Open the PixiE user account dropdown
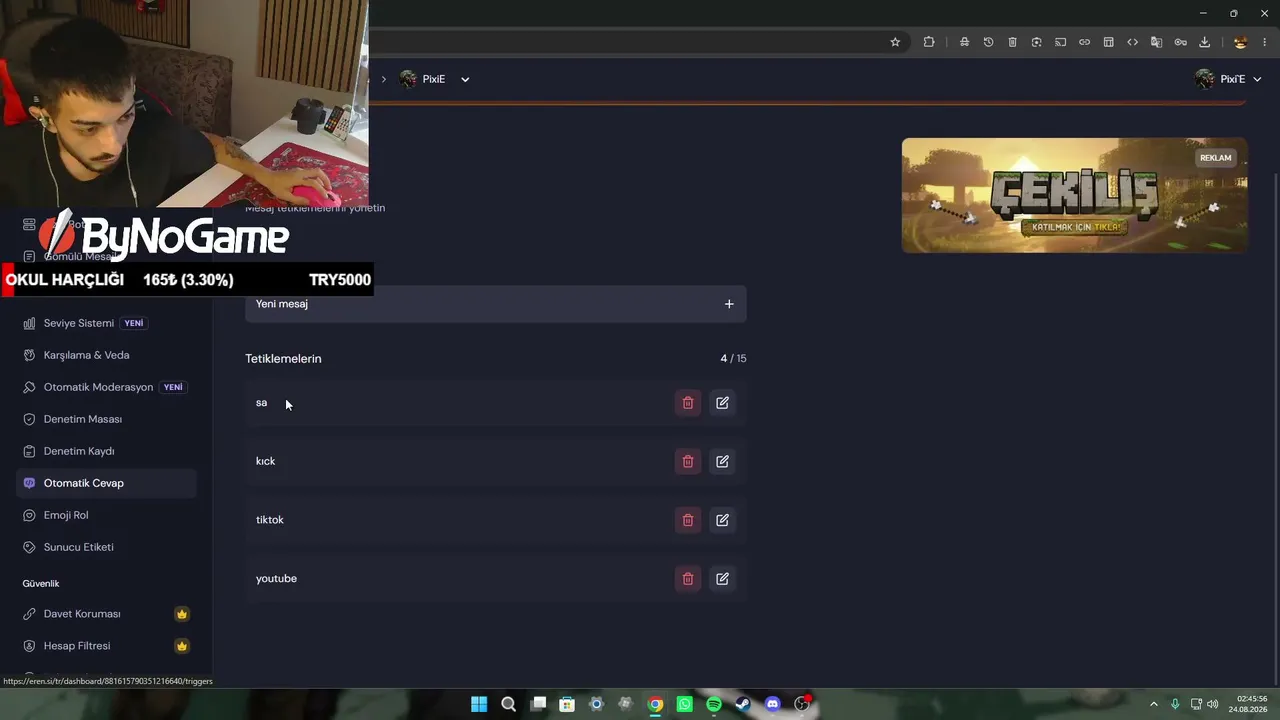Viewport: 1280px width, 720px height. coord(1228,79)
